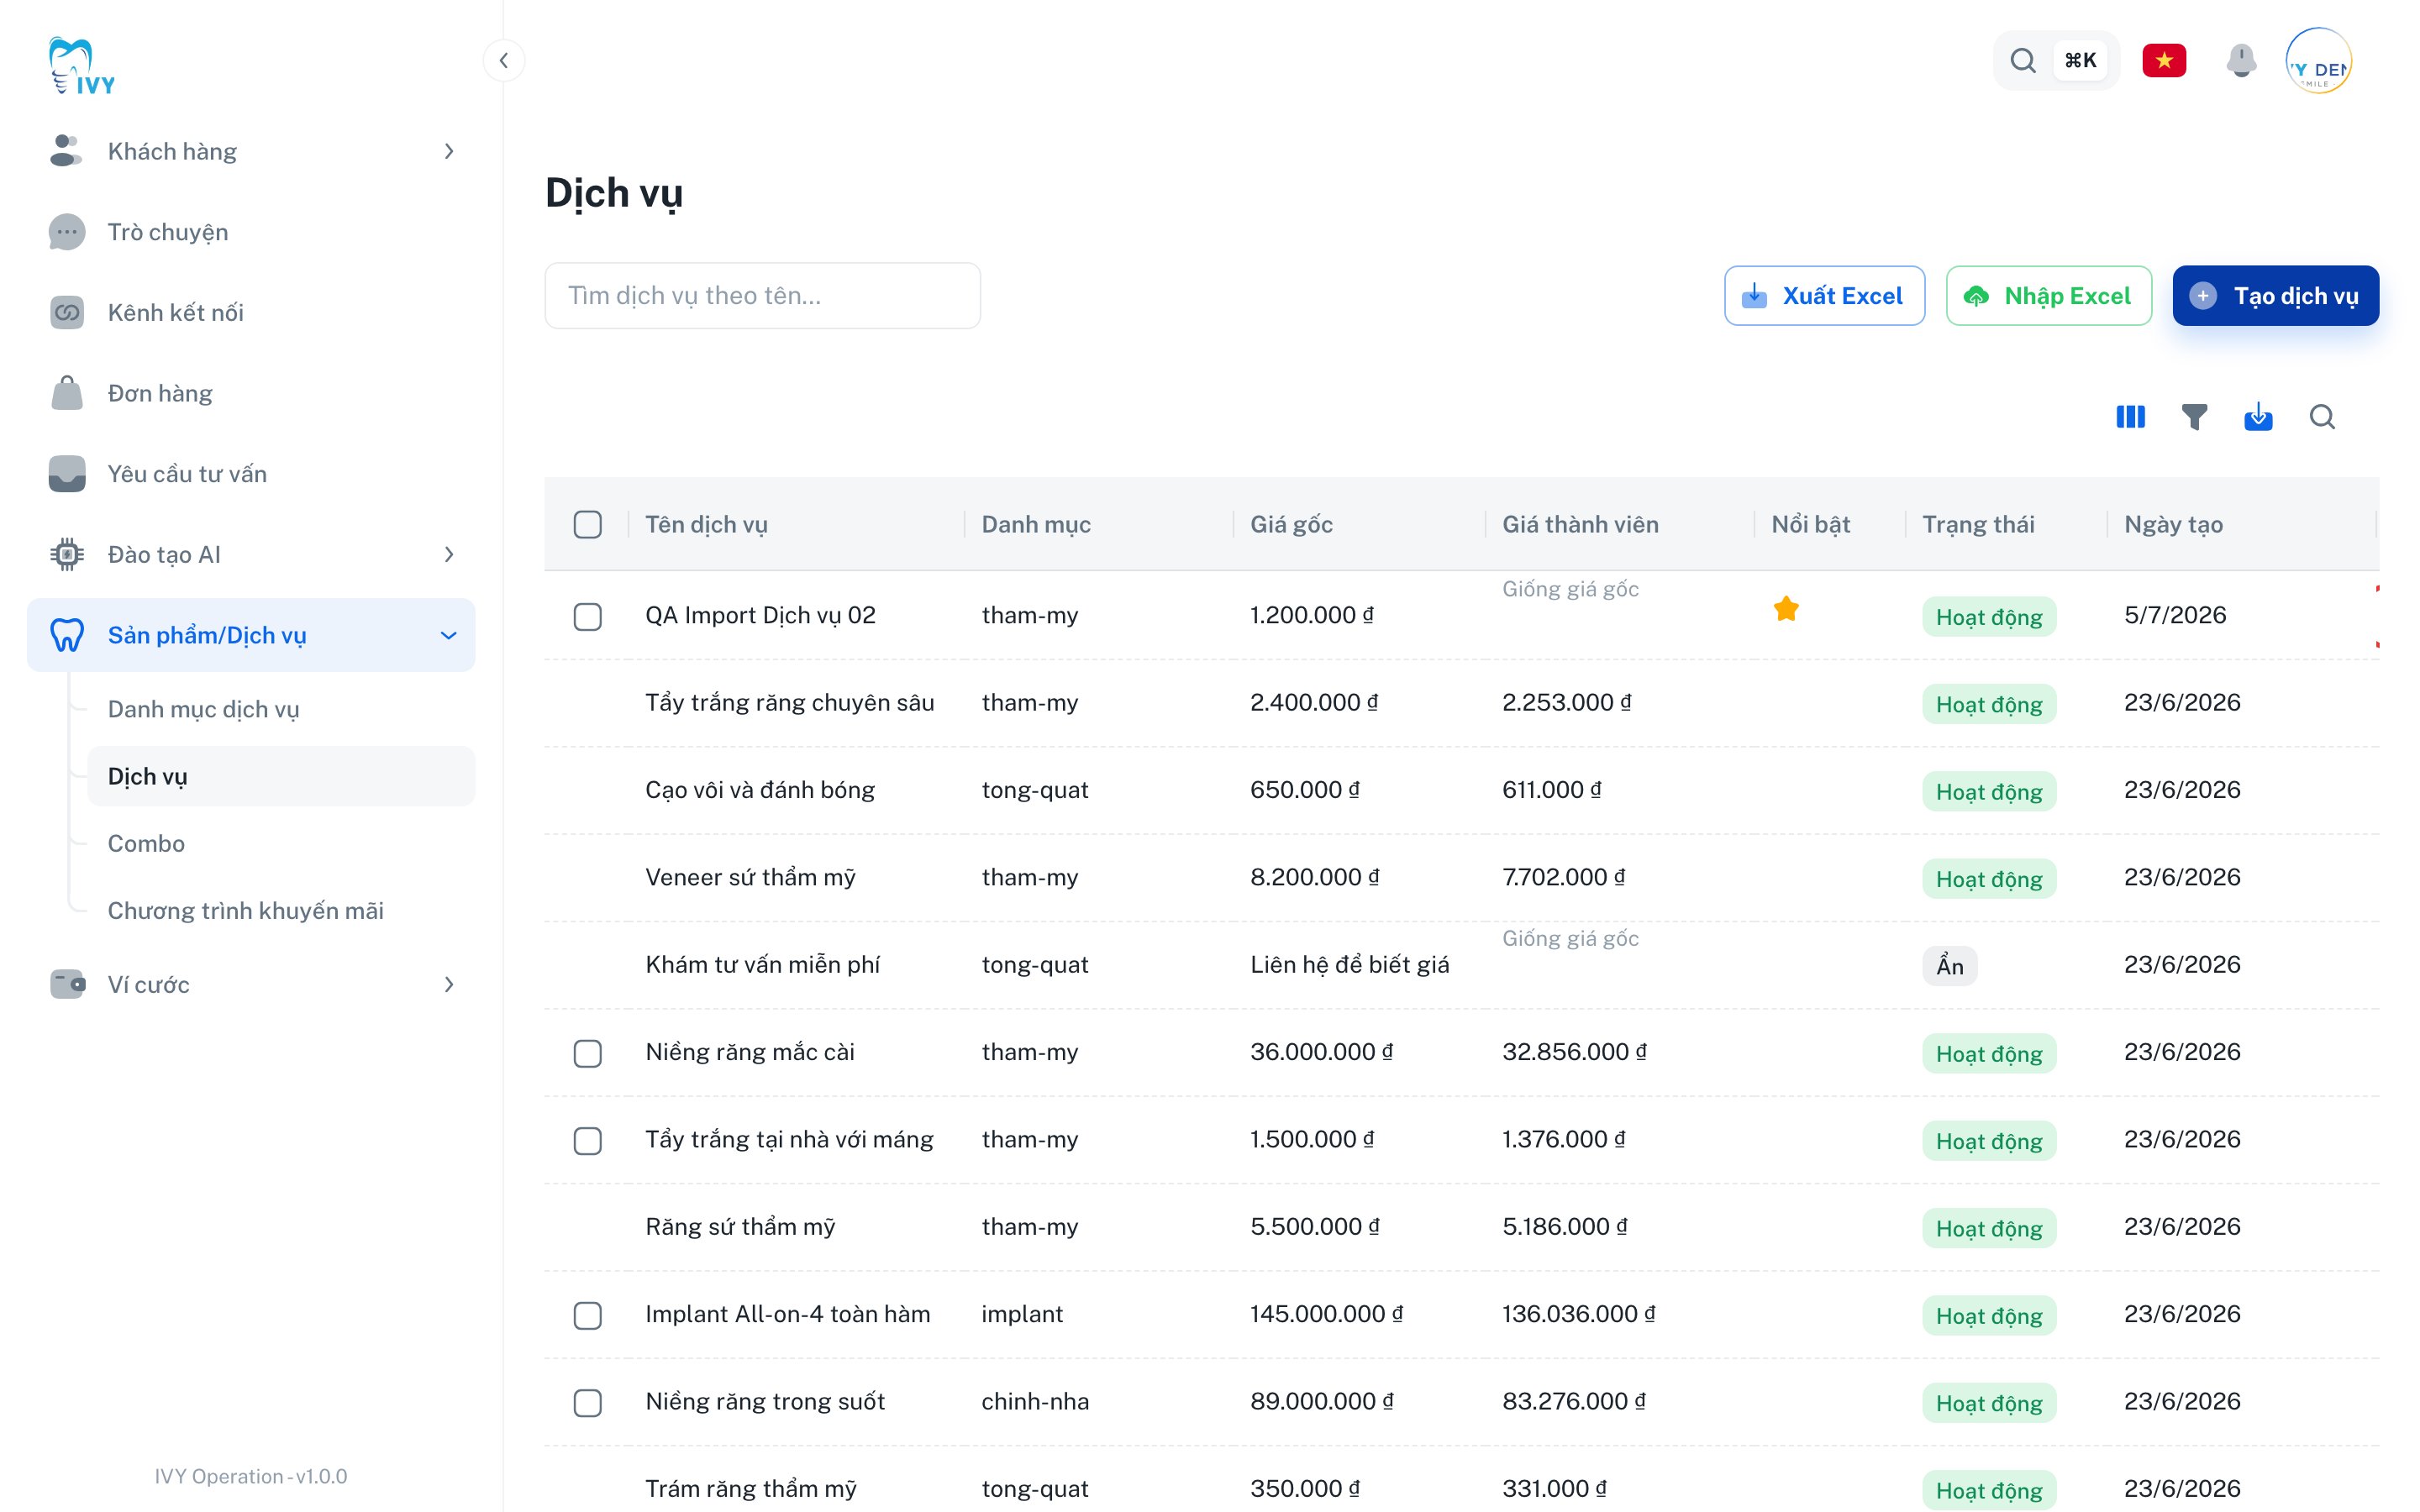Click the Yêu cầu tư vấn inbox icon

[66, 474]
